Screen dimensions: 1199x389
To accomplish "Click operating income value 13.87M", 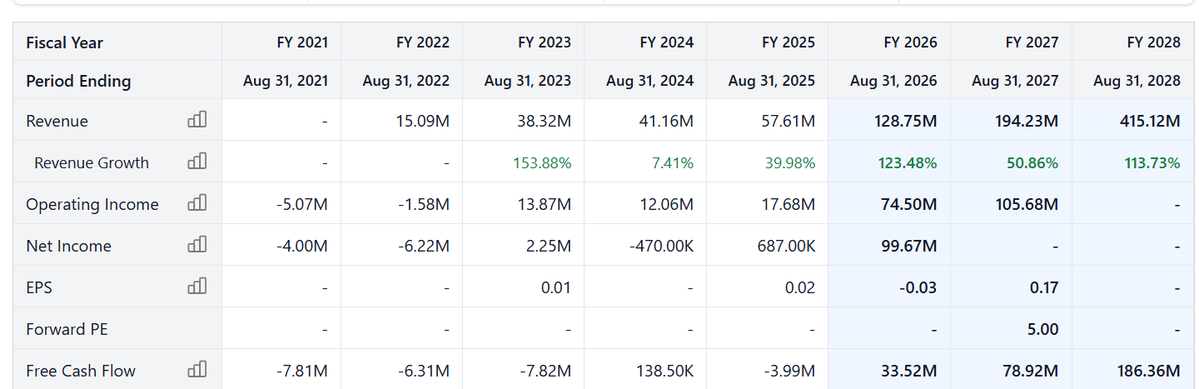I will click(544, 205).
